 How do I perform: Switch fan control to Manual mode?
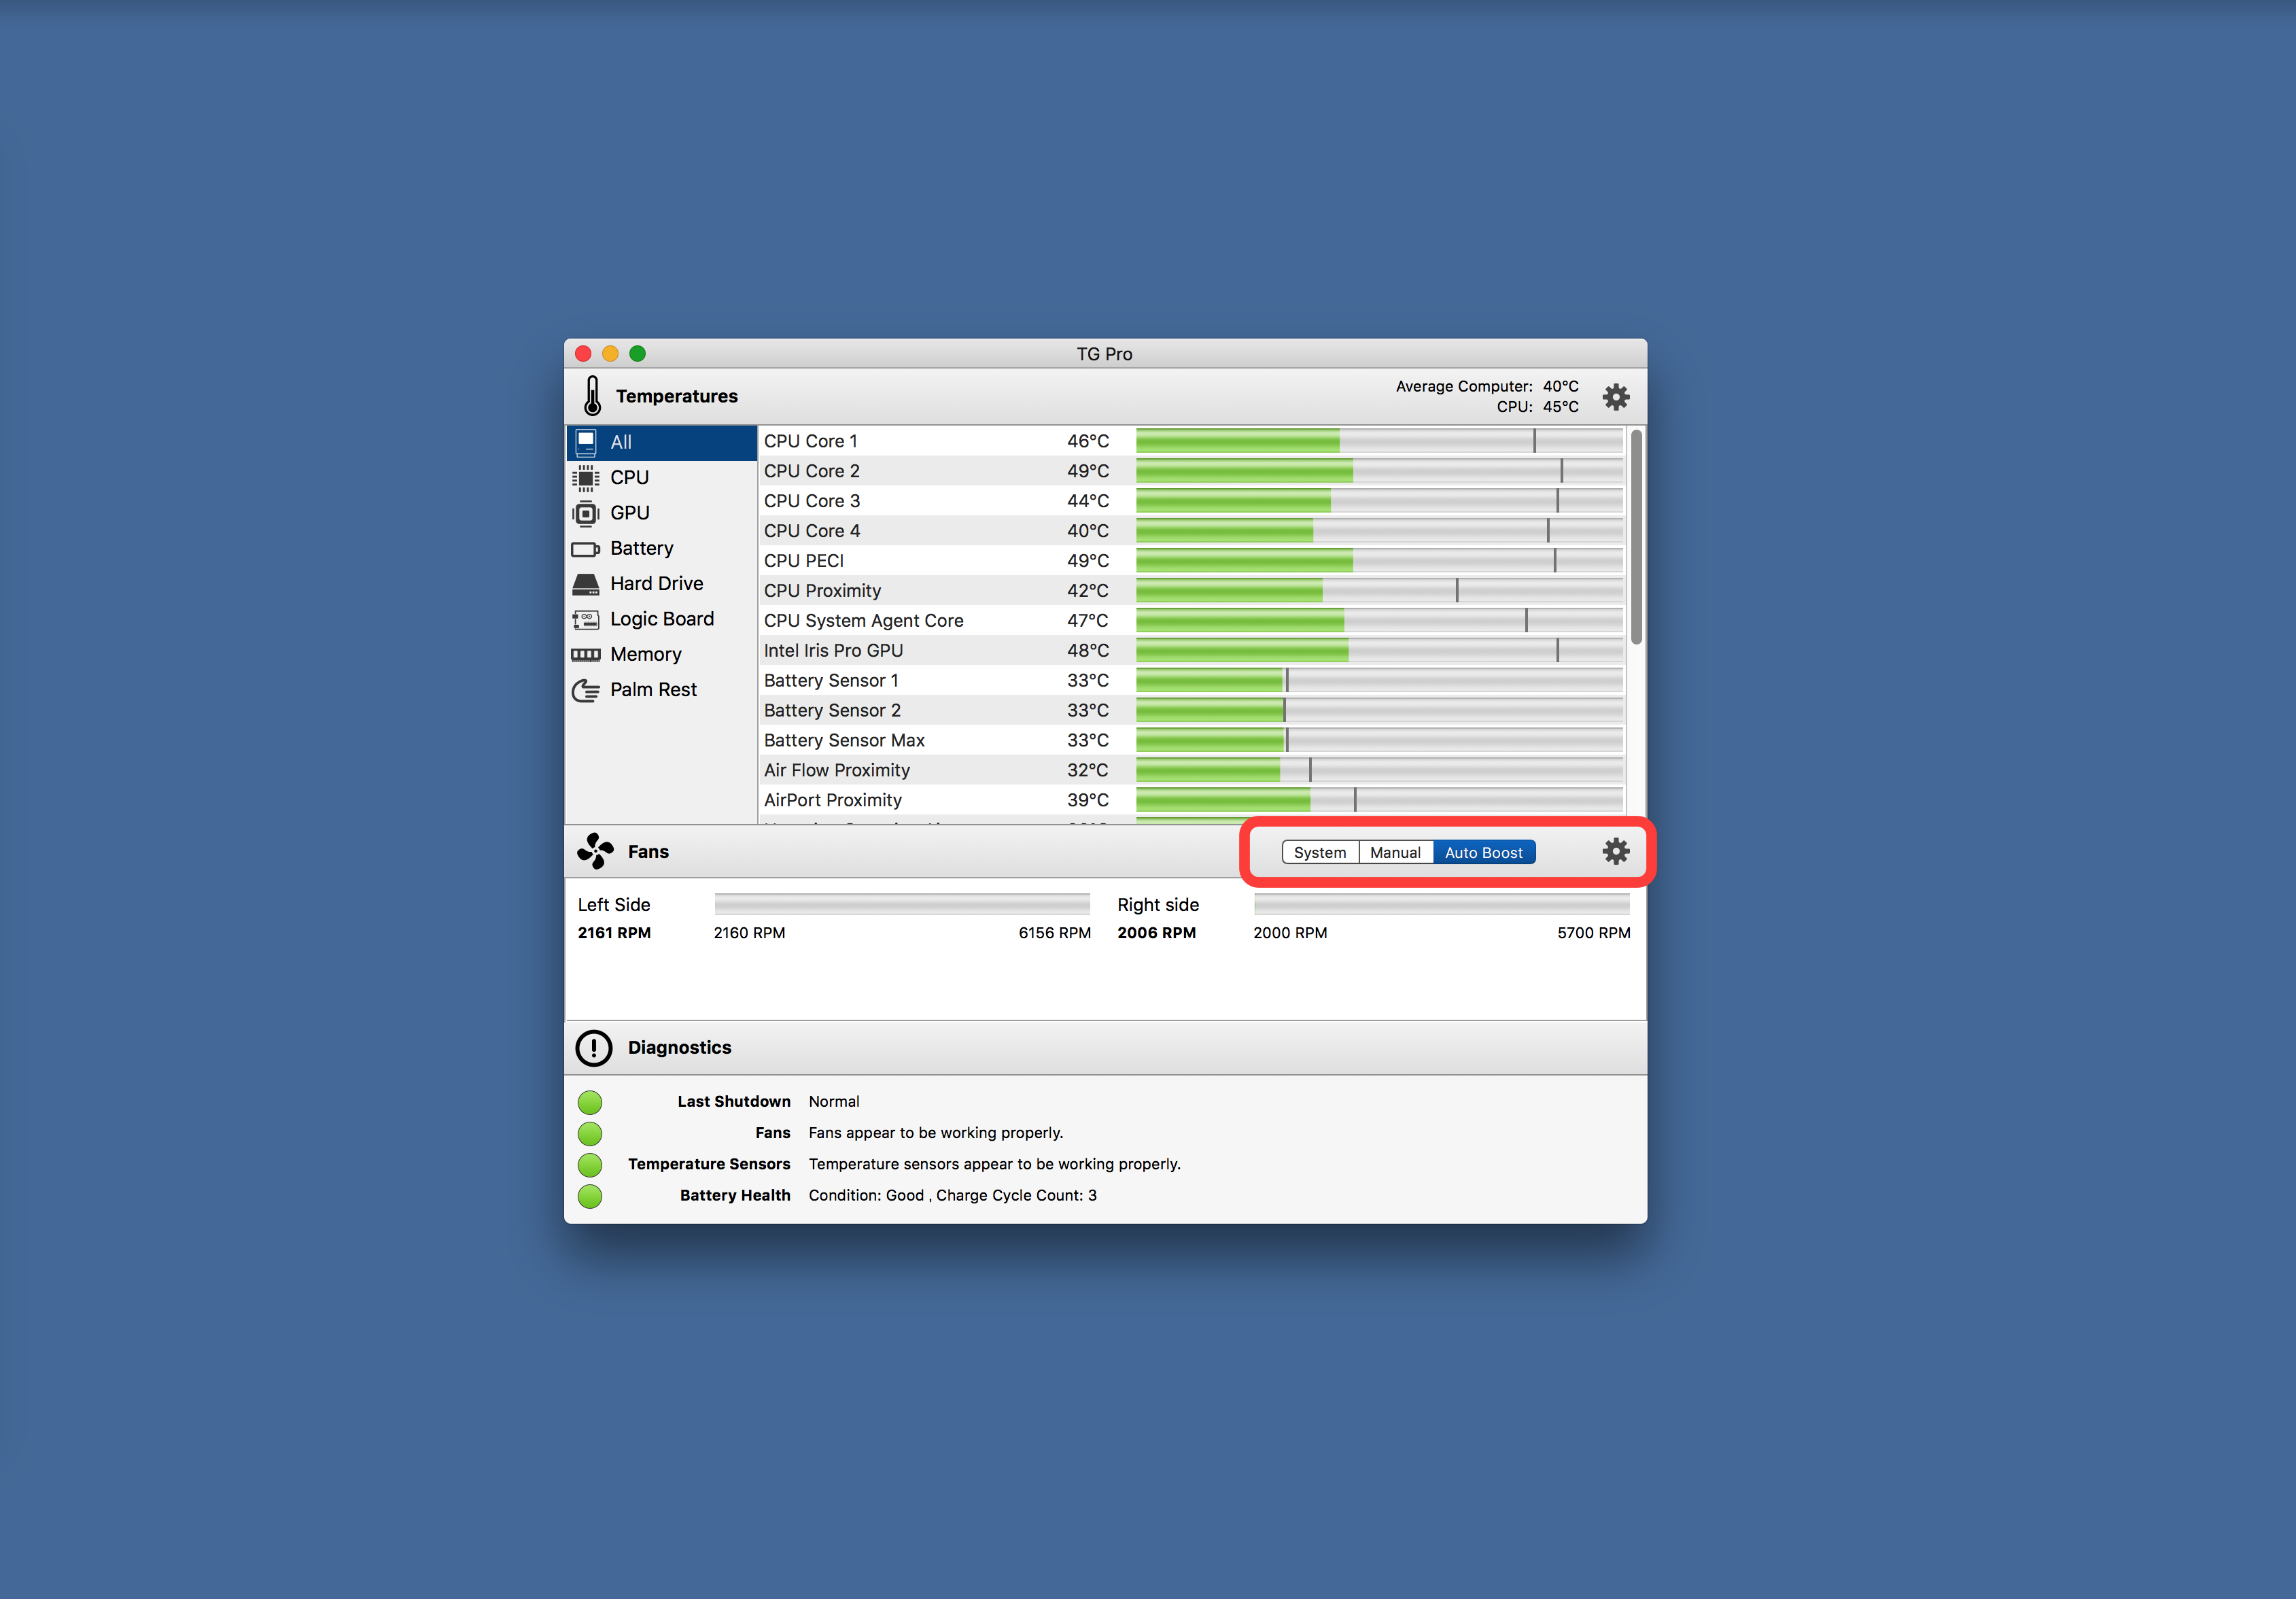coord(1394,852)
